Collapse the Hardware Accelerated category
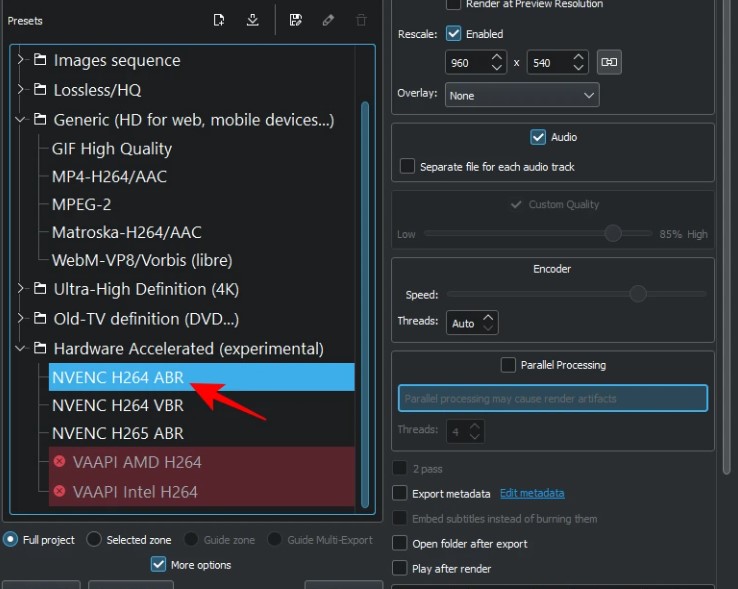The image size is (738, 589). 20,348
